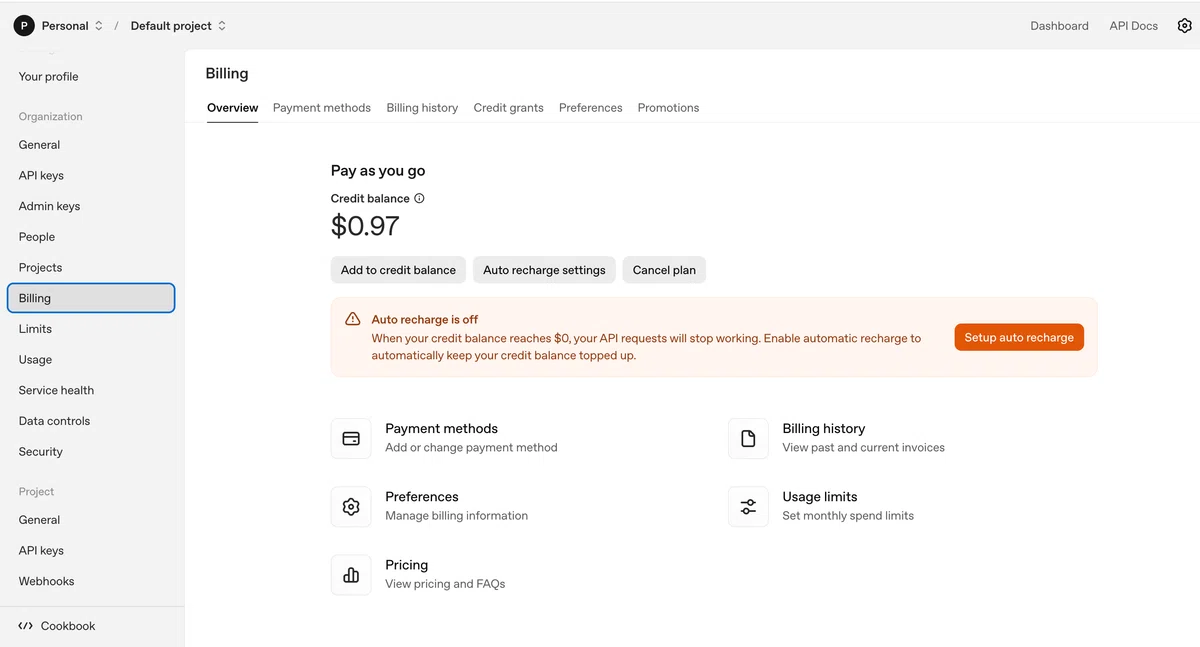
Task: Click the Pricing bar chart icon
Action: point(351,575)
